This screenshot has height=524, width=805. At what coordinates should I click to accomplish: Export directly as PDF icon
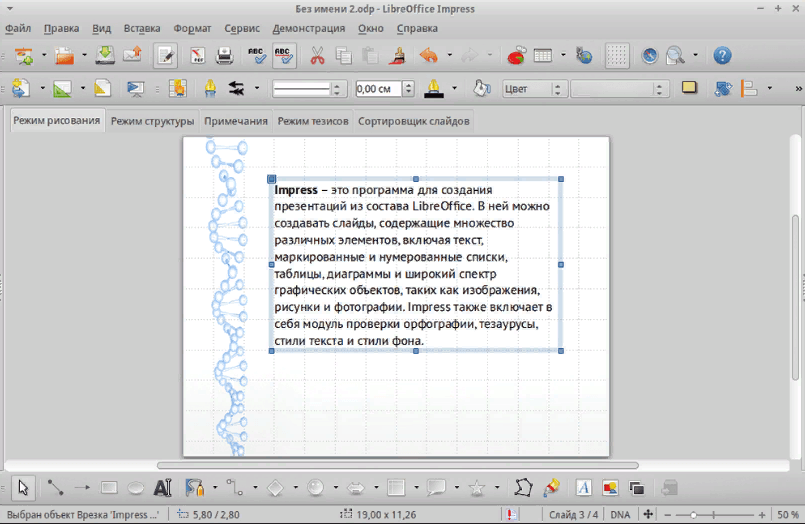[x=198, y=55]
